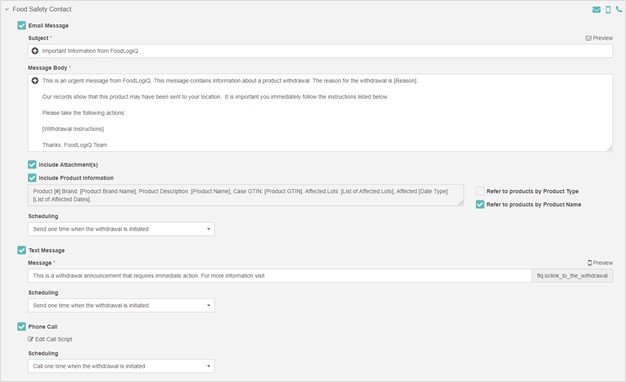Open the email Preview link
The height and width of the screenshot is (382, 626).
599,38
